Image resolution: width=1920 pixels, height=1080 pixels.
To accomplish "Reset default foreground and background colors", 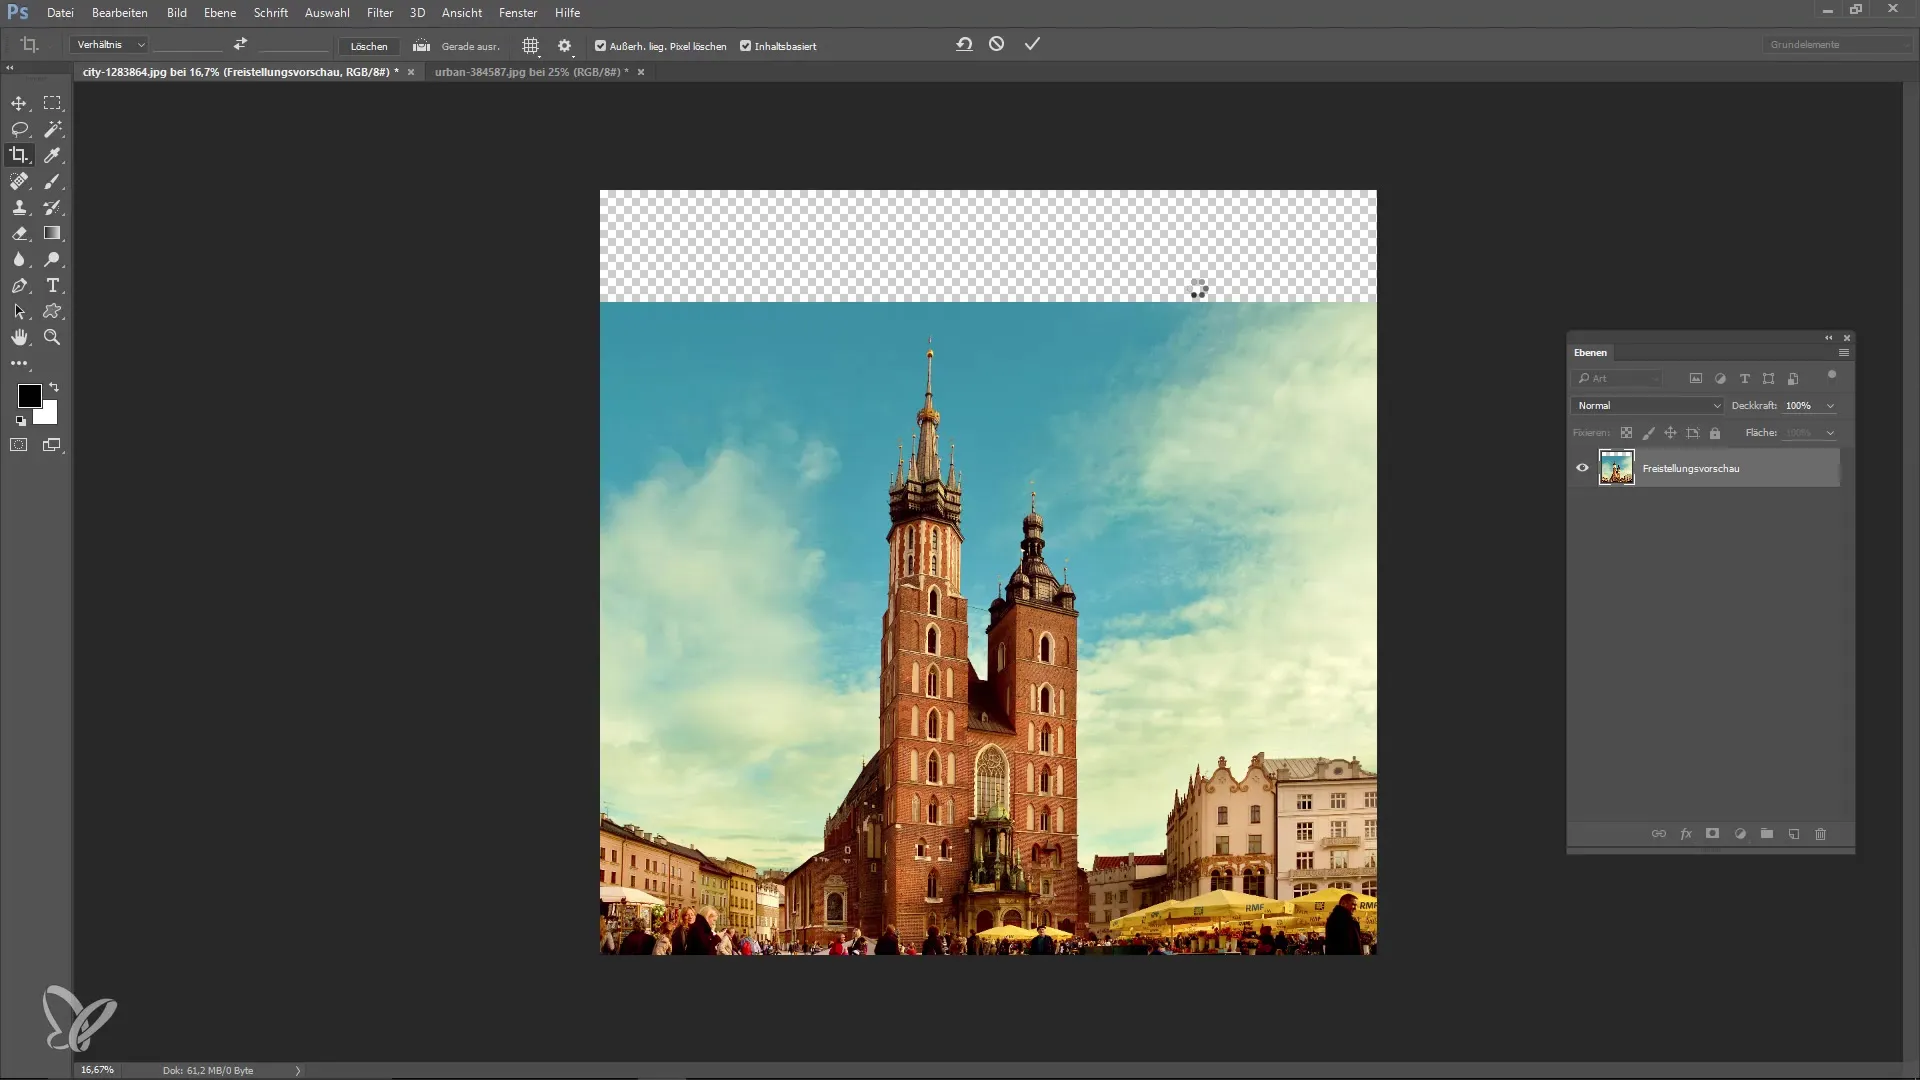I will (x=21, y=421).
